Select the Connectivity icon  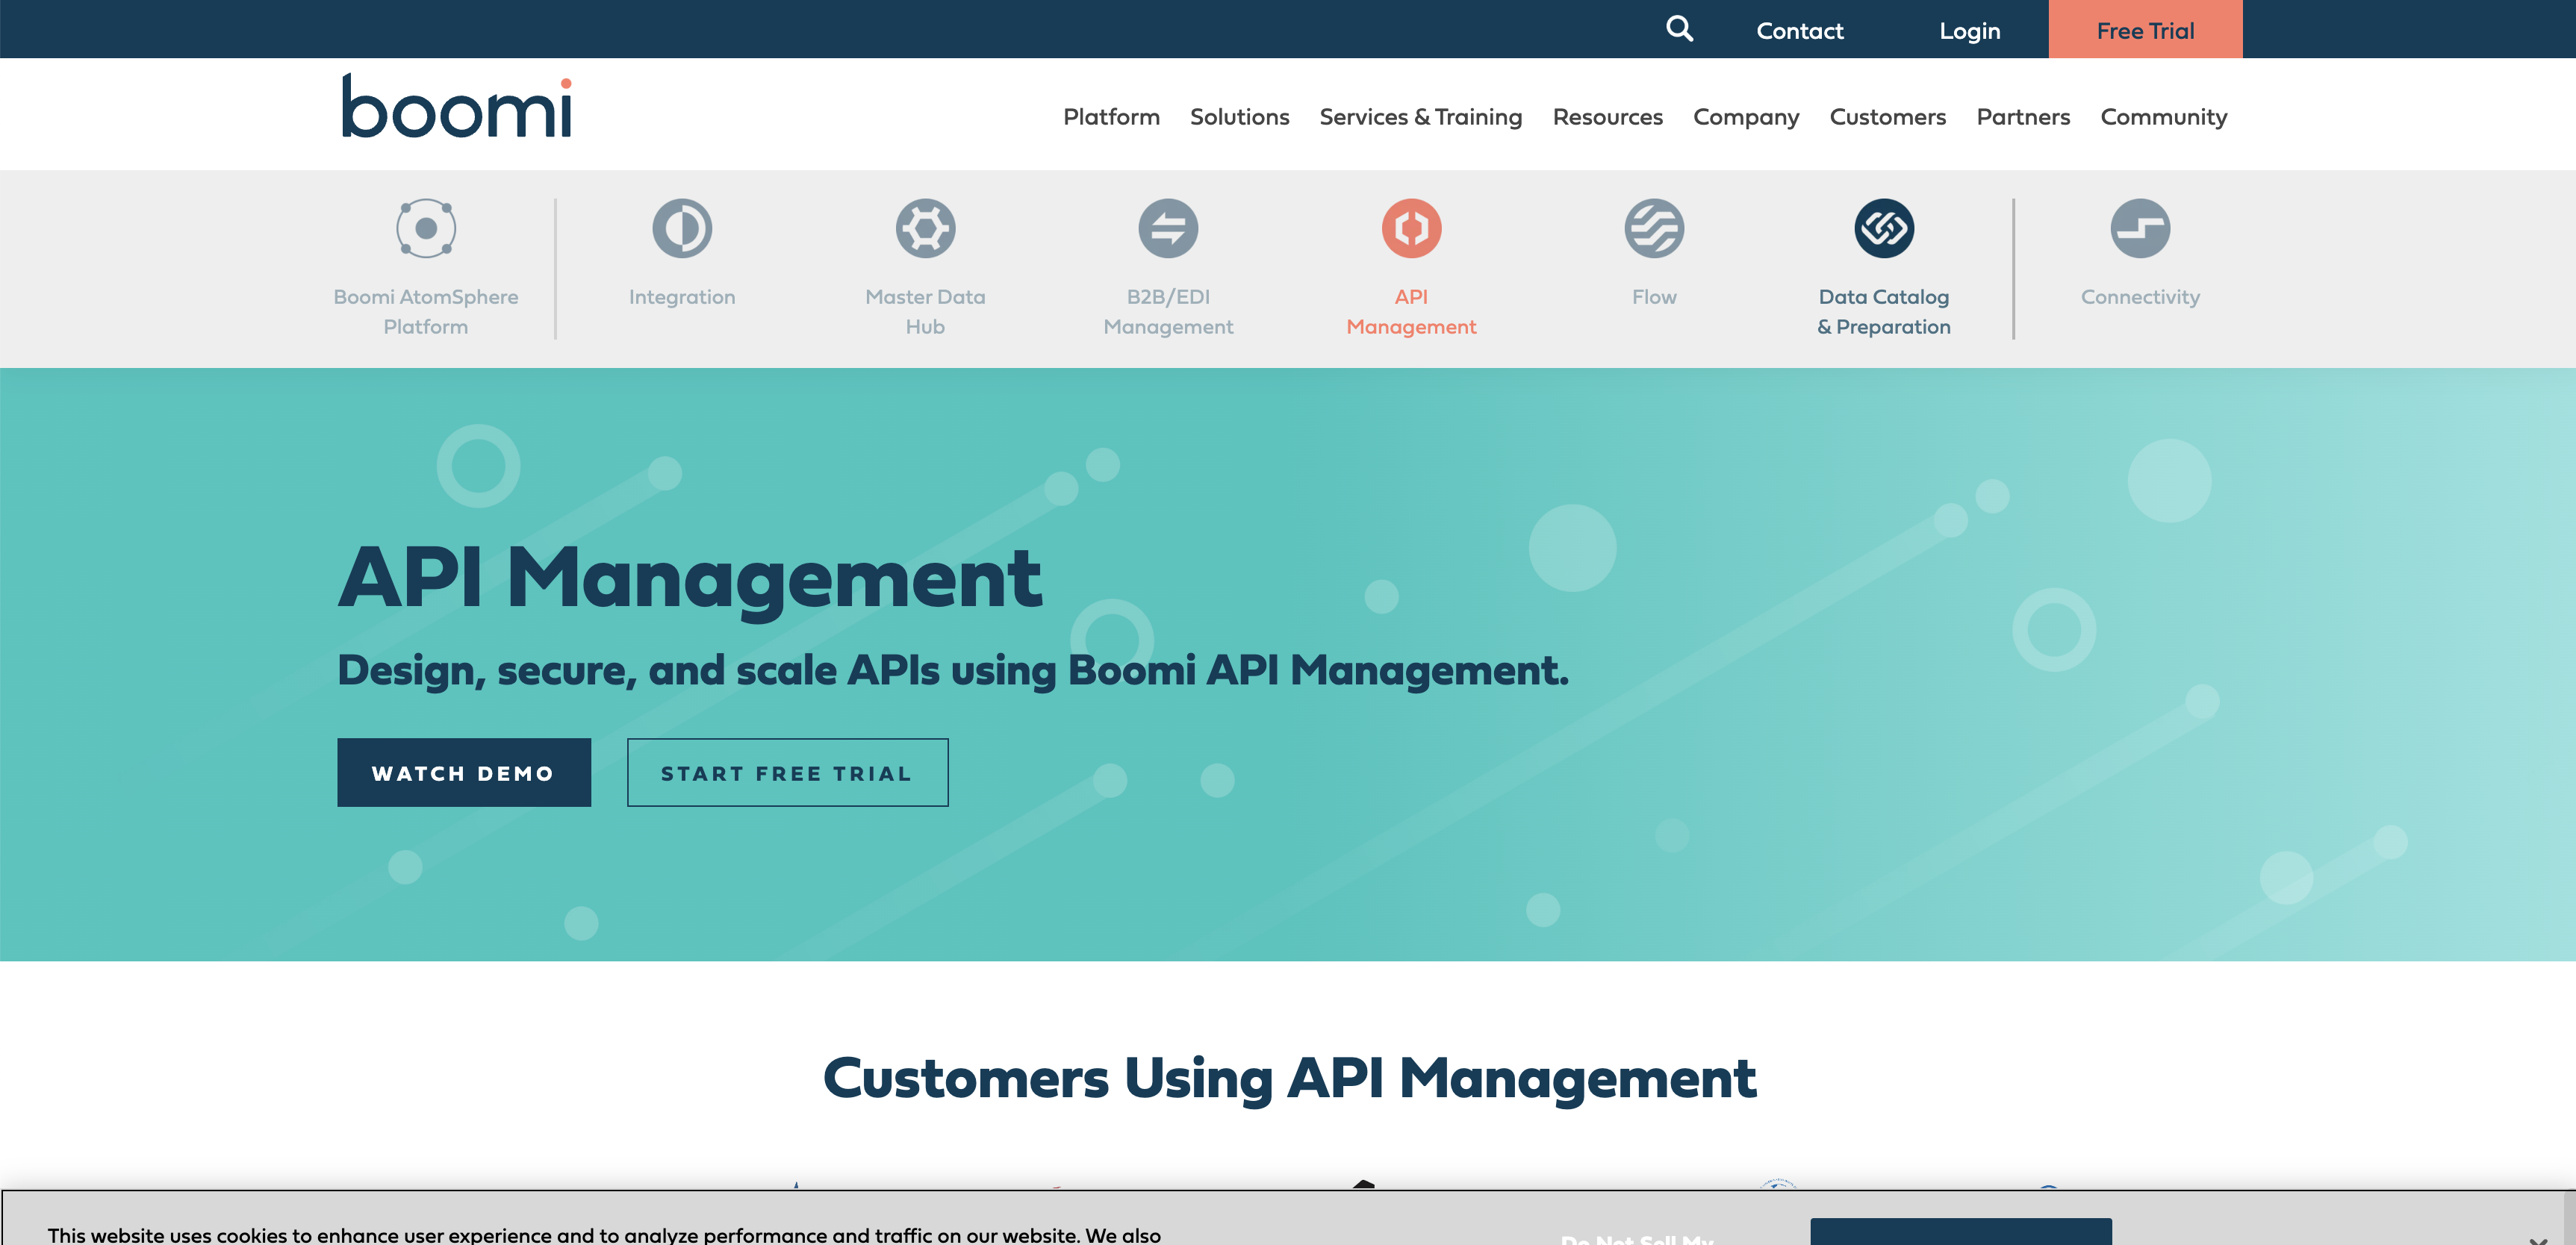2140,228
